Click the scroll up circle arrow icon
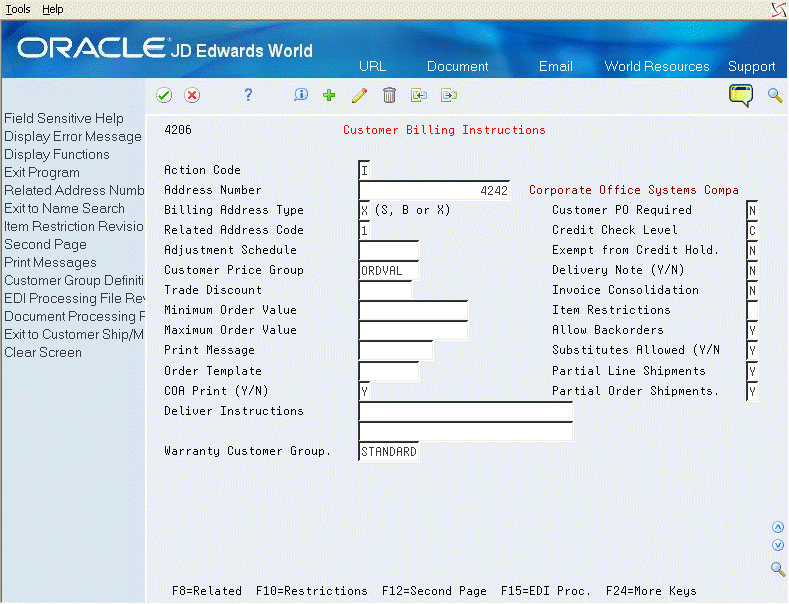Viewport: 789px width, 604px height. coord(778,527)
